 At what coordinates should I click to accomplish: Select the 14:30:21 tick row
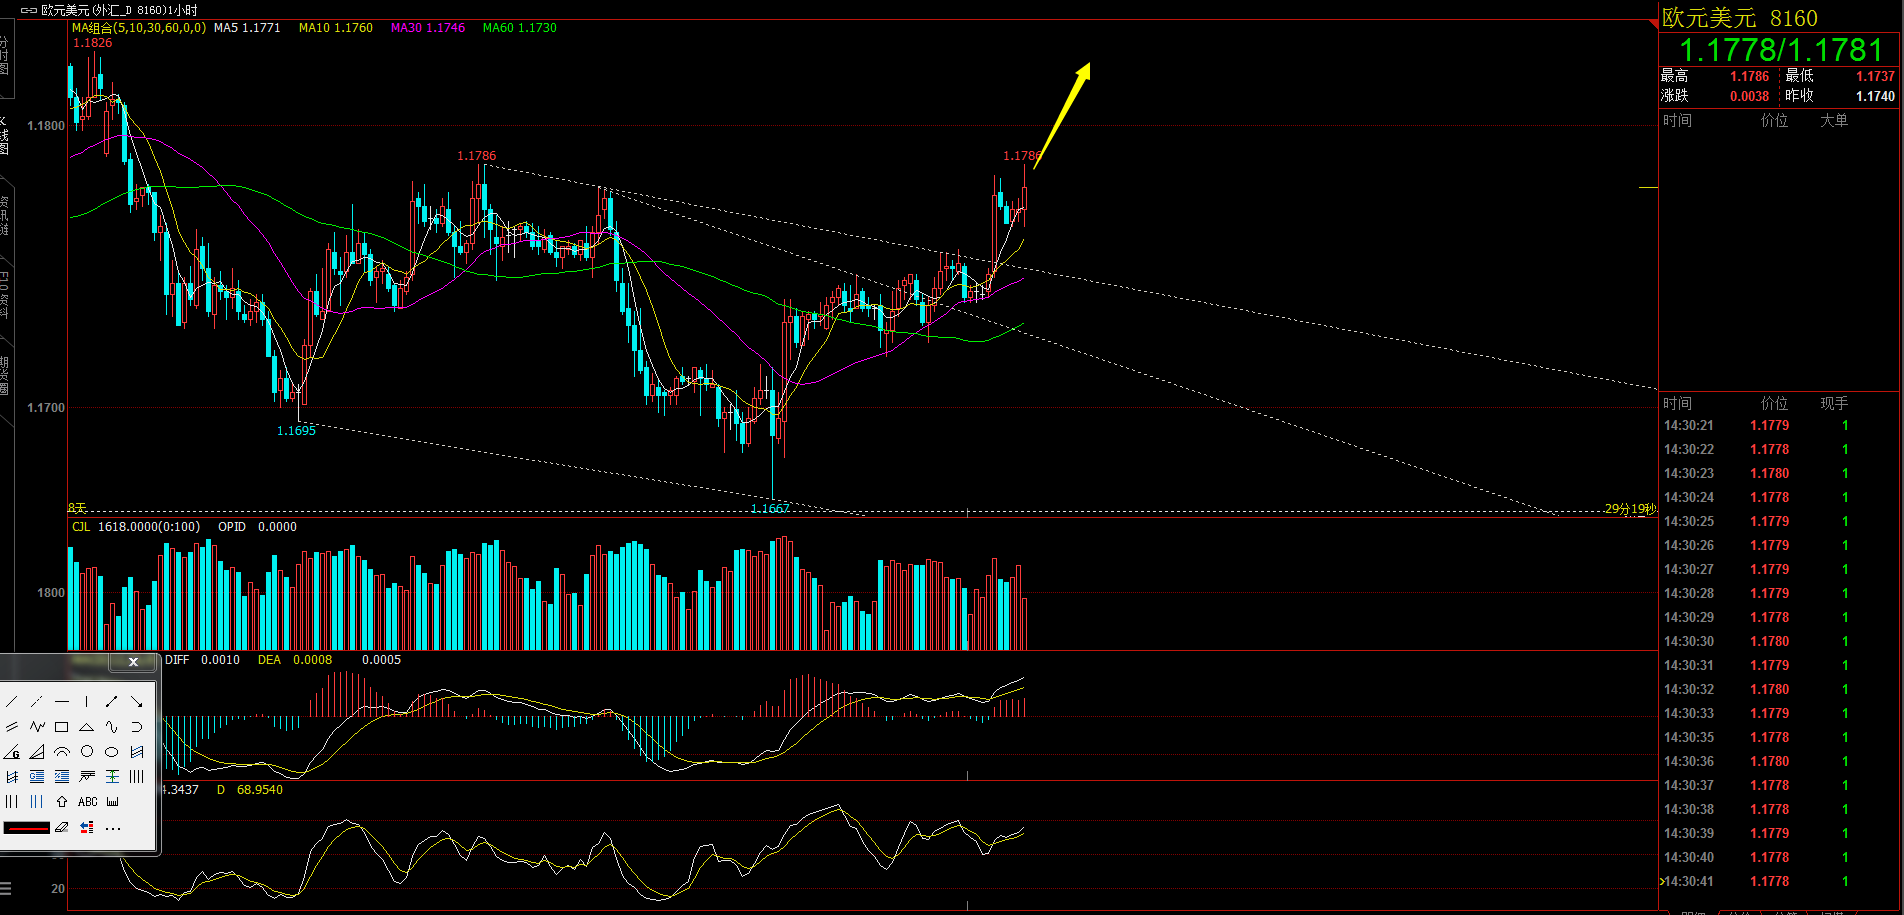(1780, 425)
